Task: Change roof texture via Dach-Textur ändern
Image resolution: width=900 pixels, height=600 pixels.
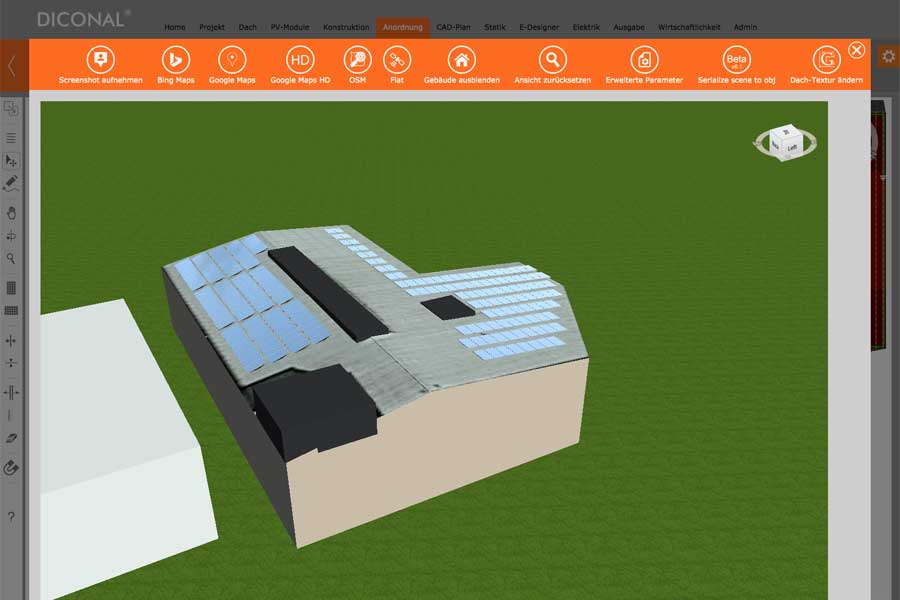Action: coord(826,59)
